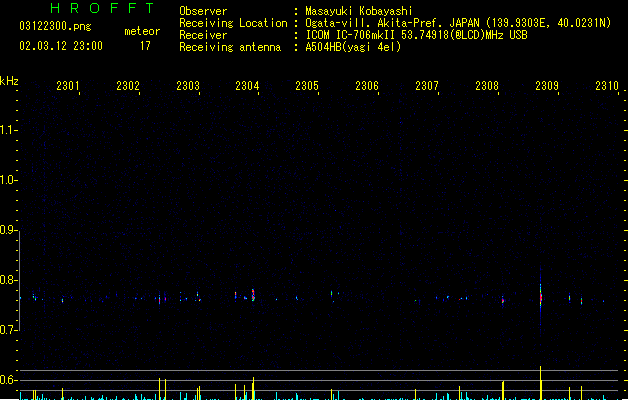
Task: Click the 2304 time axis marker
Action: point(247,86)
